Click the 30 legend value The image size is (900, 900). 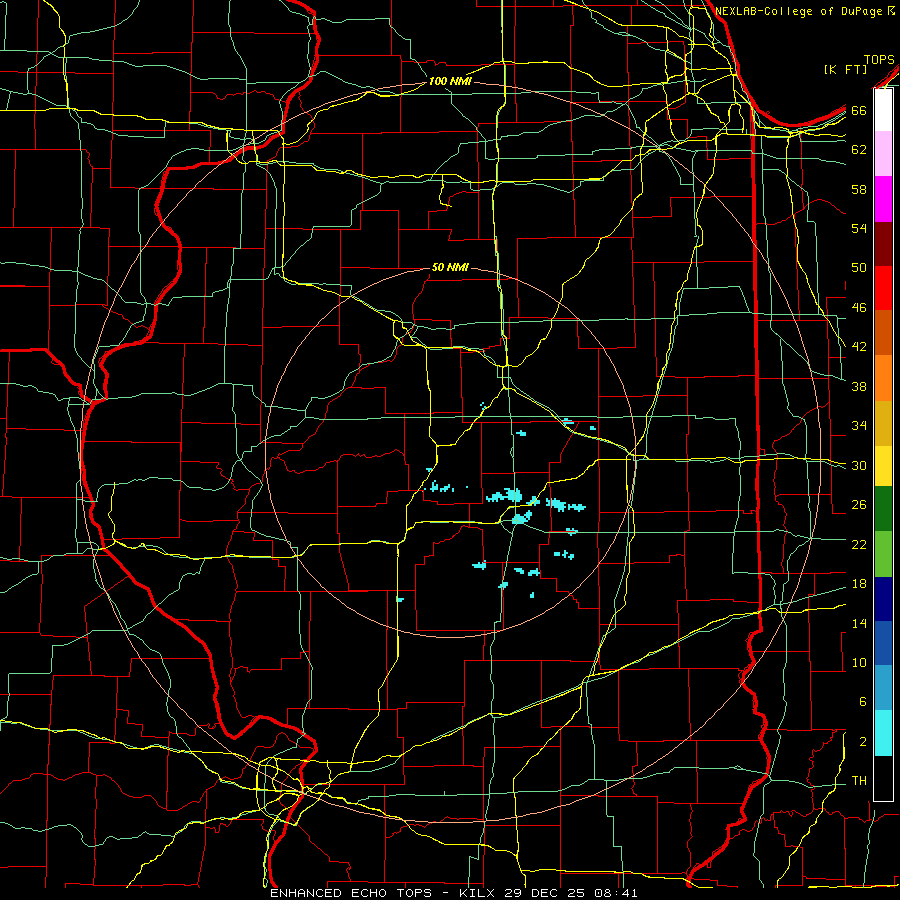point(859,465)
